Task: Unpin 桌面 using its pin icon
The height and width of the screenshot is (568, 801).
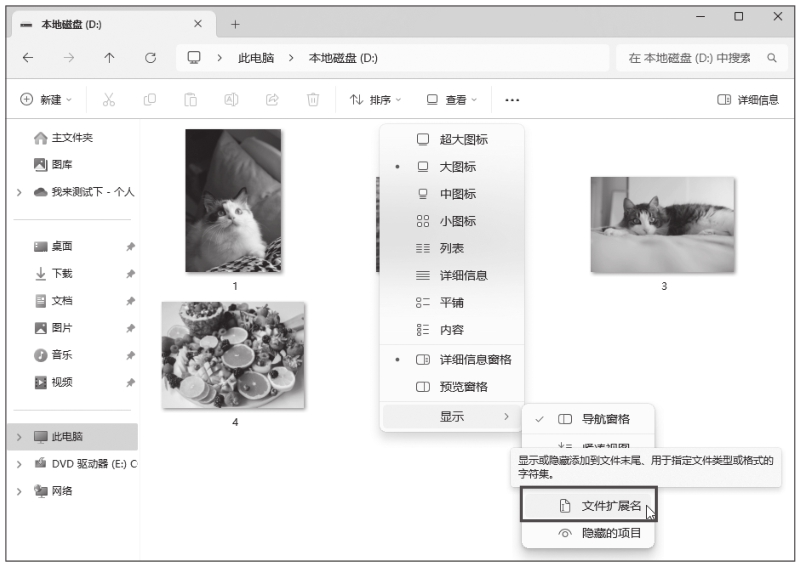Action: click(x=130, y=247)
